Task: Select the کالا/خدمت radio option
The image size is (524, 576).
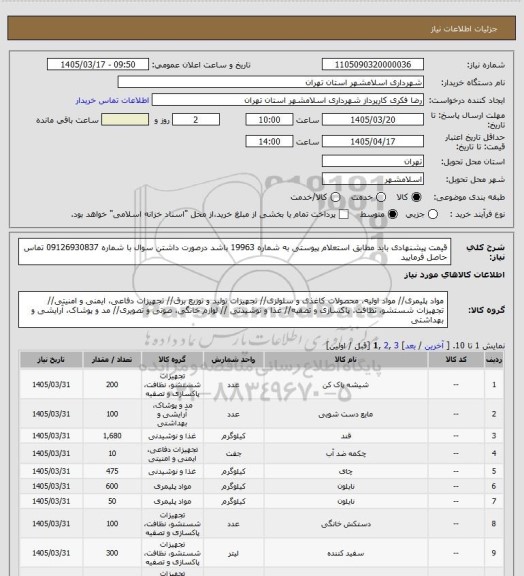Action: tap(335, 197)
